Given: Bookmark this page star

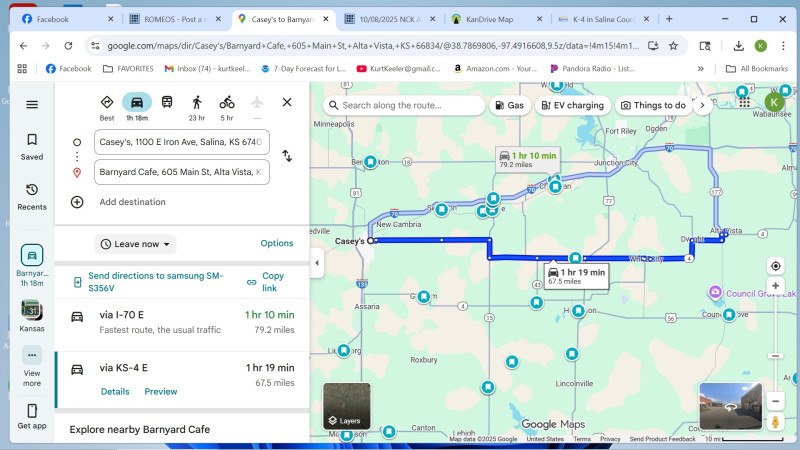Looking at the screenshot, I should pyautogui.click(x=673, y=46).
